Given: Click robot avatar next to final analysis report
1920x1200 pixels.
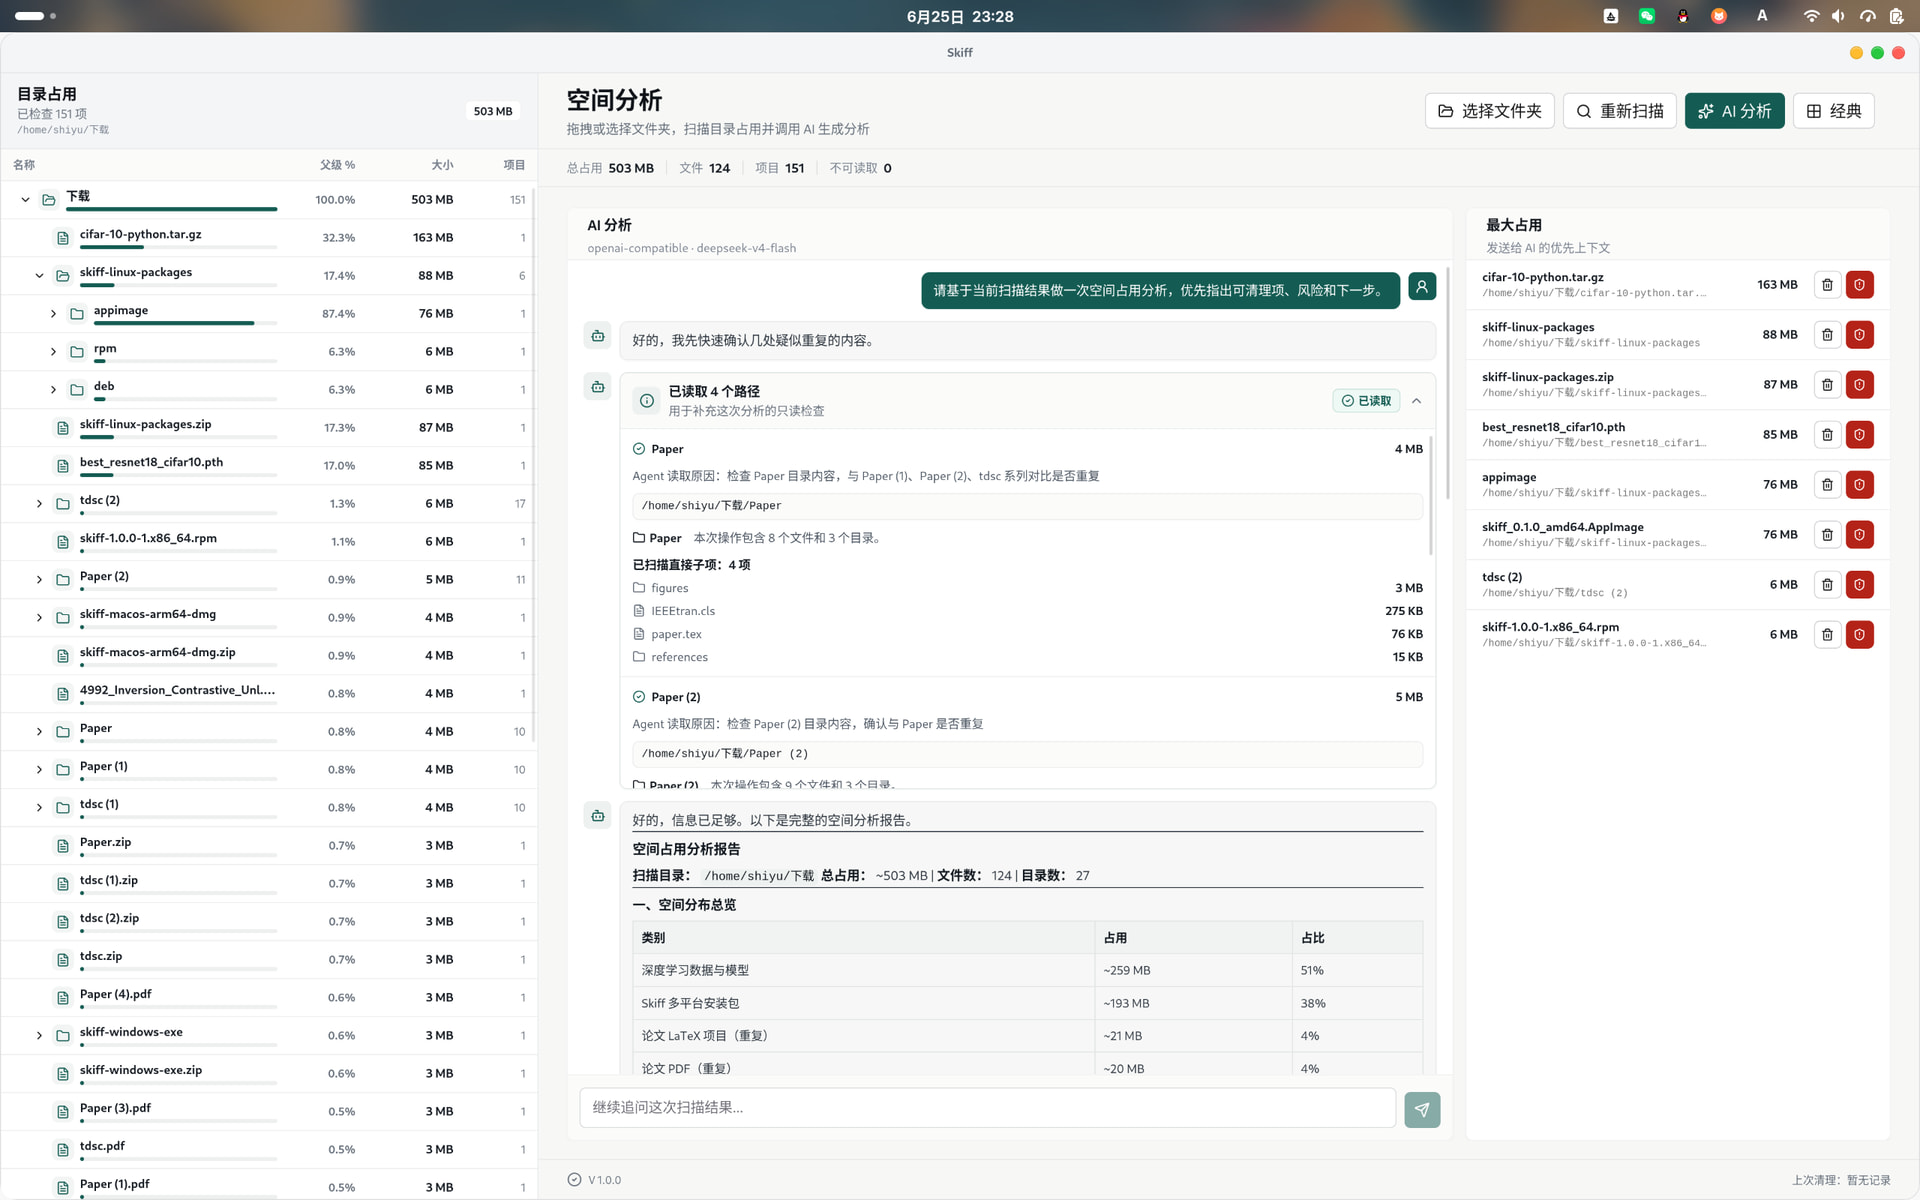Looking at the screenshot, I should 598,816.
